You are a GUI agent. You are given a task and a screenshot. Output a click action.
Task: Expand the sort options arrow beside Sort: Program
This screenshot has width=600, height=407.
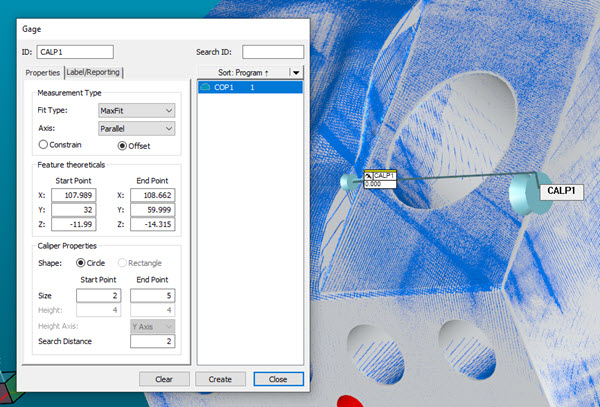(295, 72)
